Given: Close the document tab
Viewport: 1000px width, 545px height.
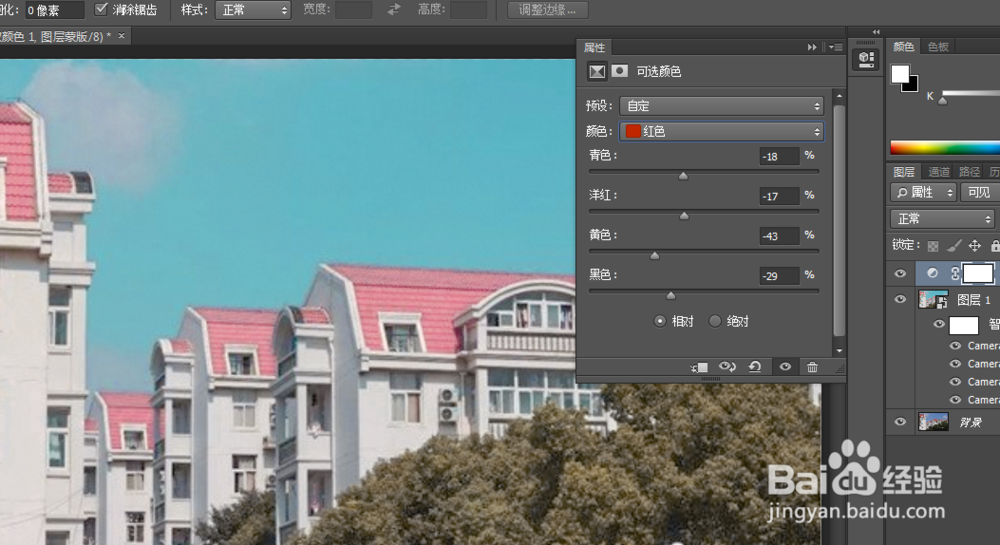Looking at the screenshot, I should 121,36.
